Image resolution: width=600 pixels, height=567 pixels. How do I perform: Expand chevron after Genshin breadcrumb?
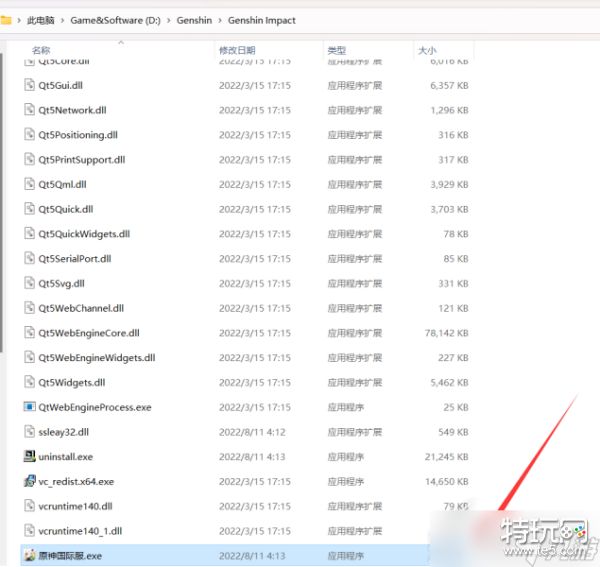220,20
